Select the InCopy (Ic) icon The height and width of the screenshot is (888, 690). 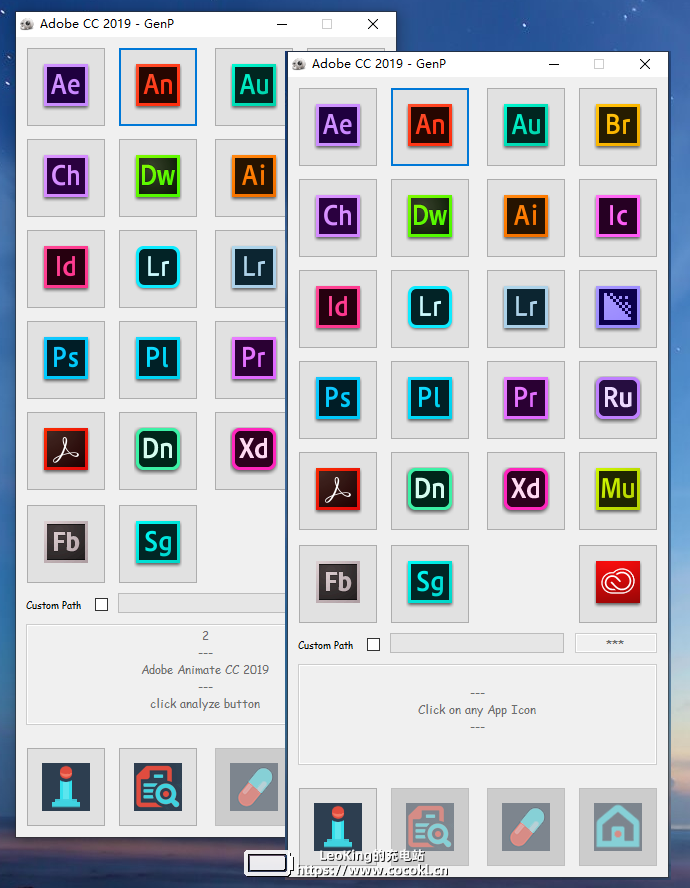617,217
